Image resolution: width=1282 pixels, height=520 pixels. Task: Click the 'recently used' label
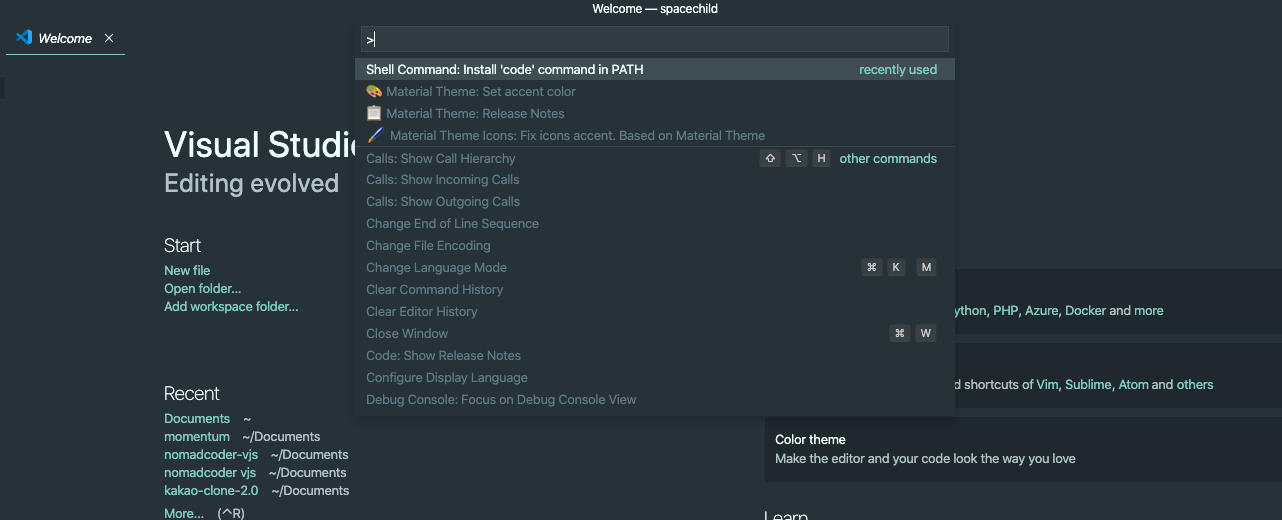click(x=898, y=69)
